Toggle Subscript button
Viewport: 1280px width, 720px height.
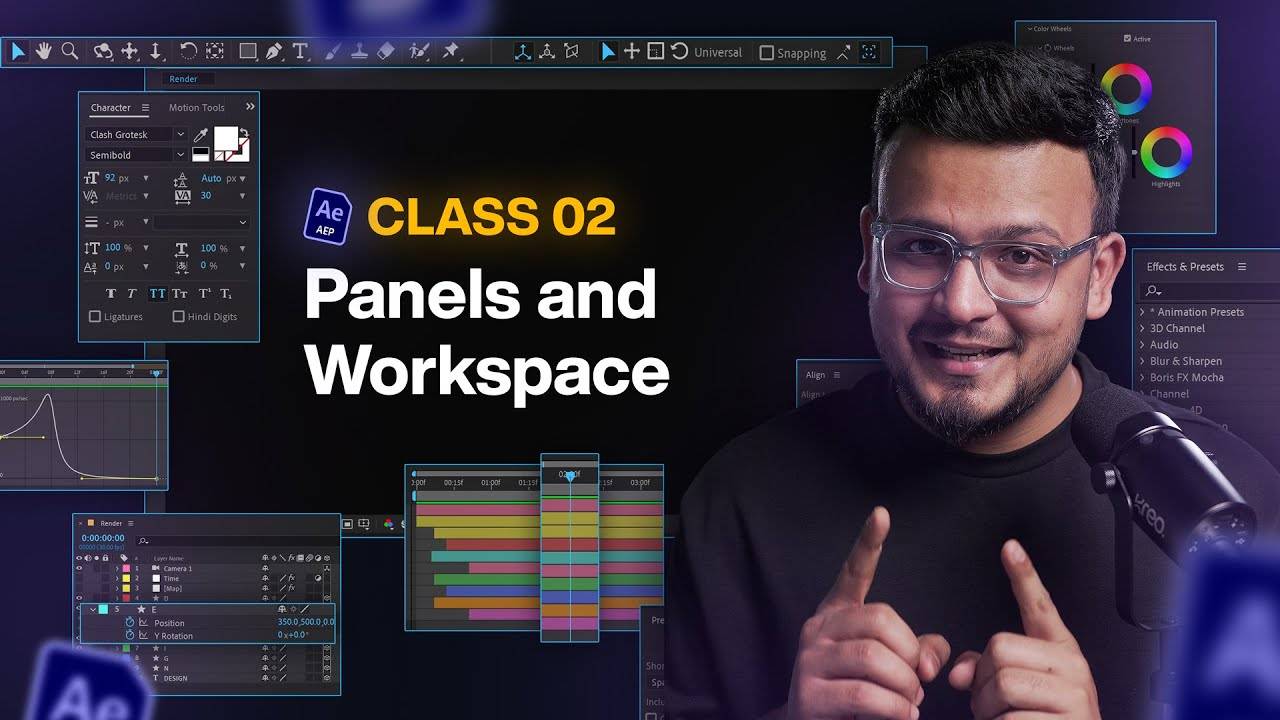[226, 293]
